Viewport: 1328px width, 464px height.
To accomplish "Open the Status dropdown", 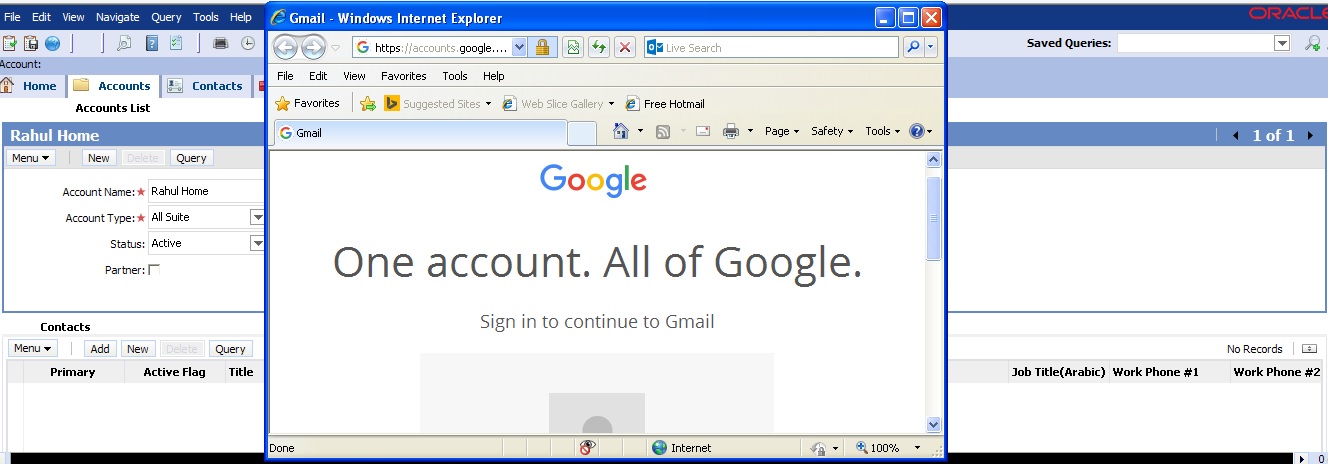I will click(257, 243).
